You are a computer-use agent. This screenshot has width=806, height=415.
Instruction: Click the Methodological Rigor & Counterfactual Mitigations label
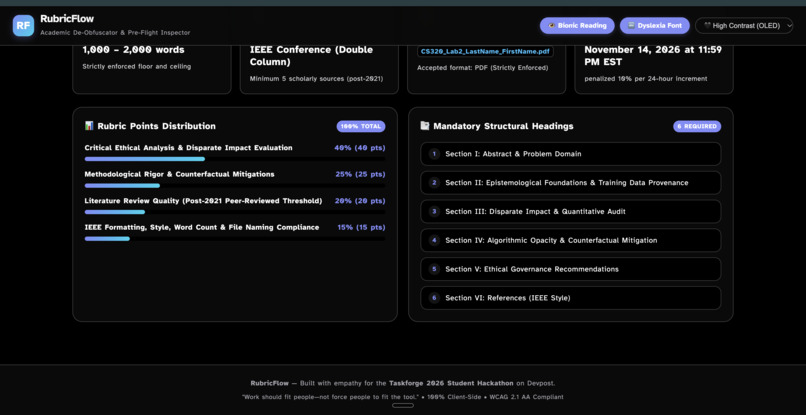pos(179,174)
